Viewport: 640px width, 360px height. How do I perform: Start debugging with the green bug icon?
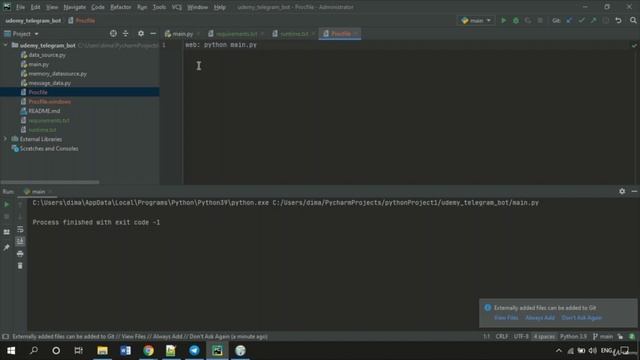click(516, 20)
